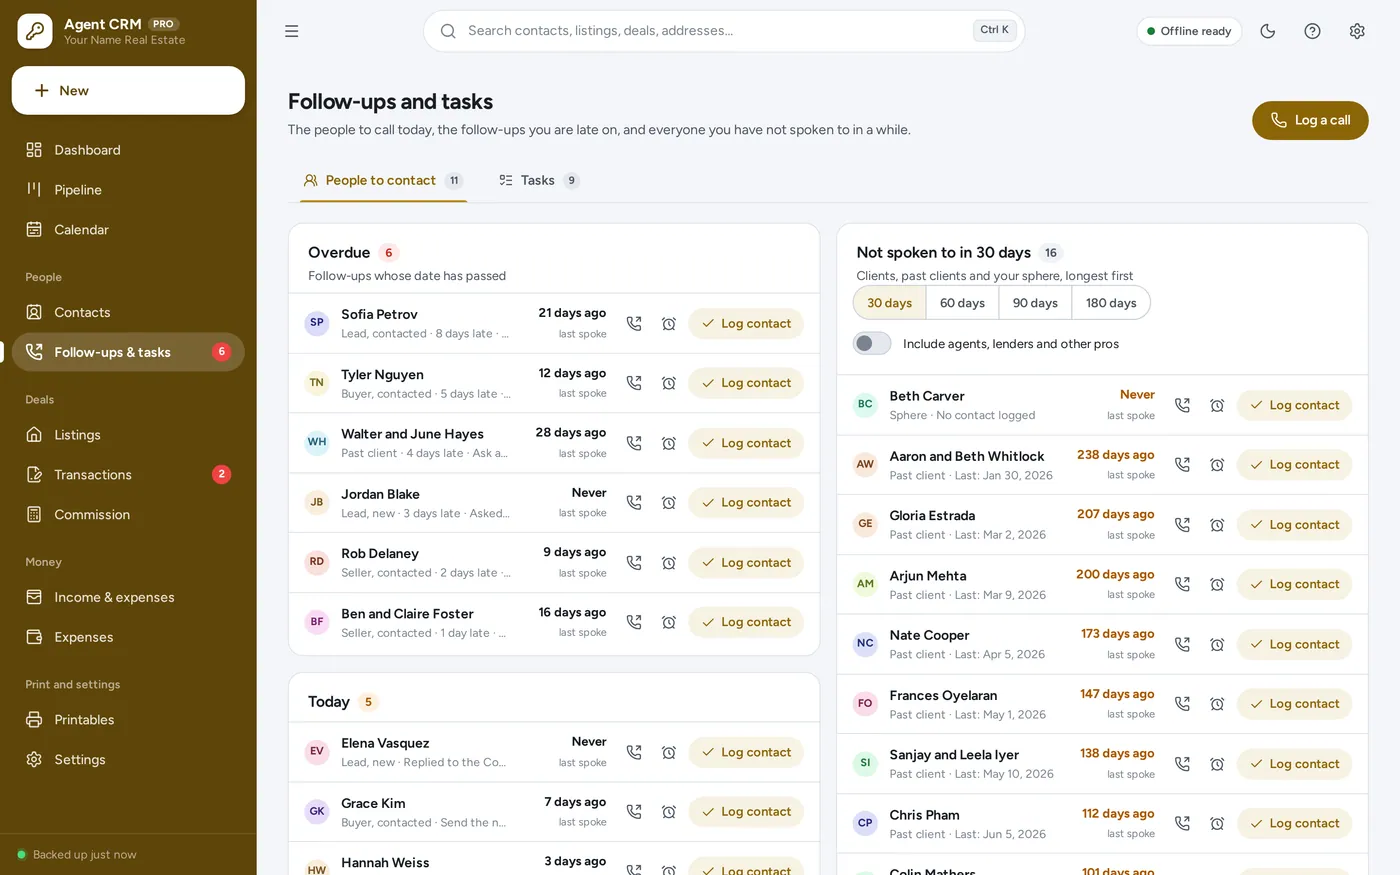Select the 60 days filter
Viewport: 1400px width, 875px height.
962,303
